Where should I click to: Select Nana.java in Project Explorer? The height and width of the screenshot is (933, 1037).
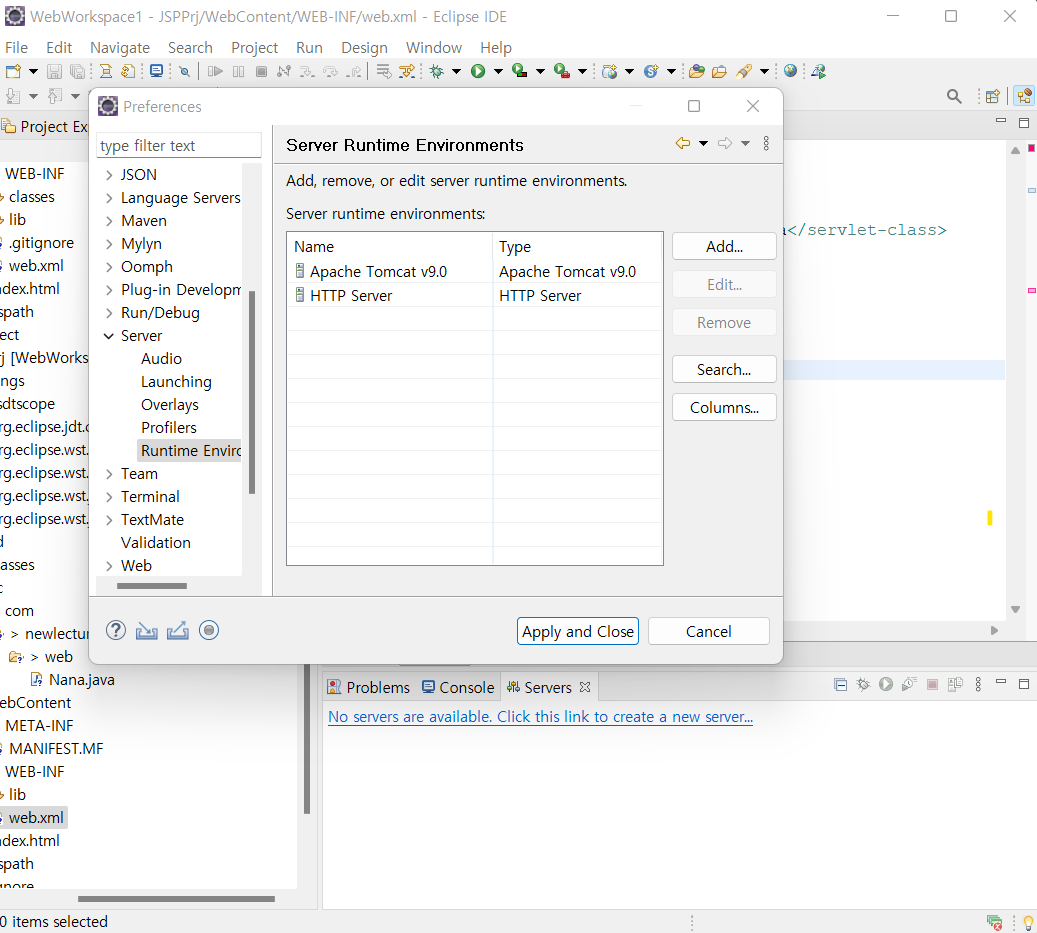81,680
